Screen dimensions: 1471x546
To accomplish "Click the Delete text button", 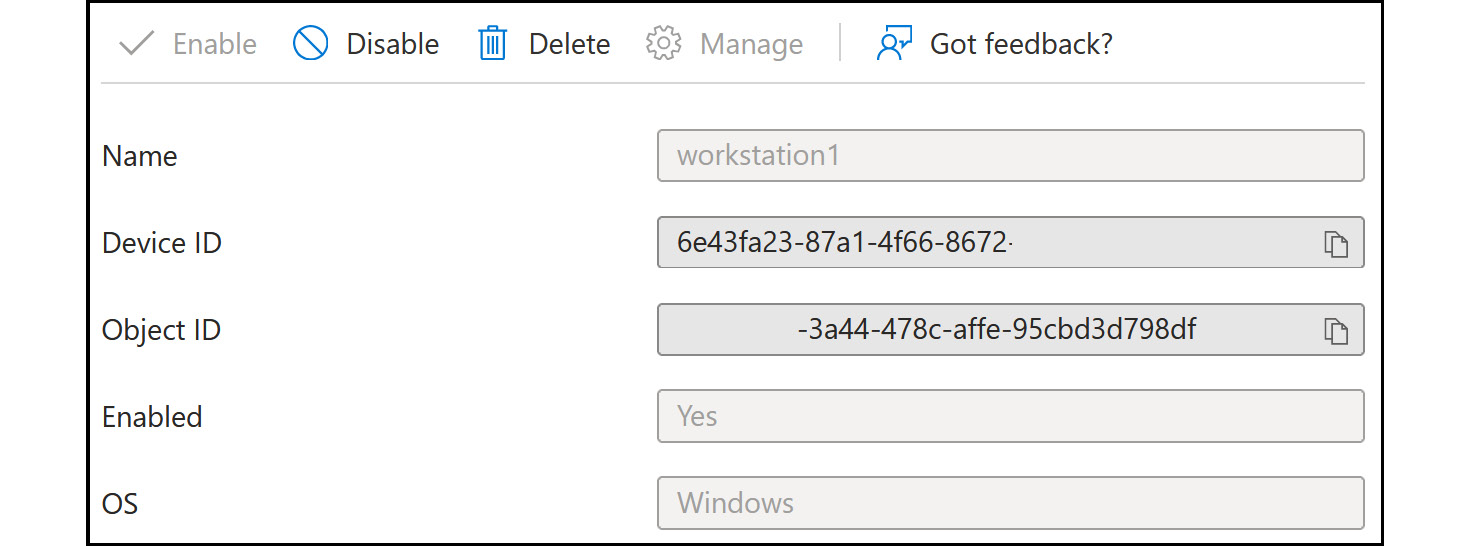I will [x=570, y=44].
